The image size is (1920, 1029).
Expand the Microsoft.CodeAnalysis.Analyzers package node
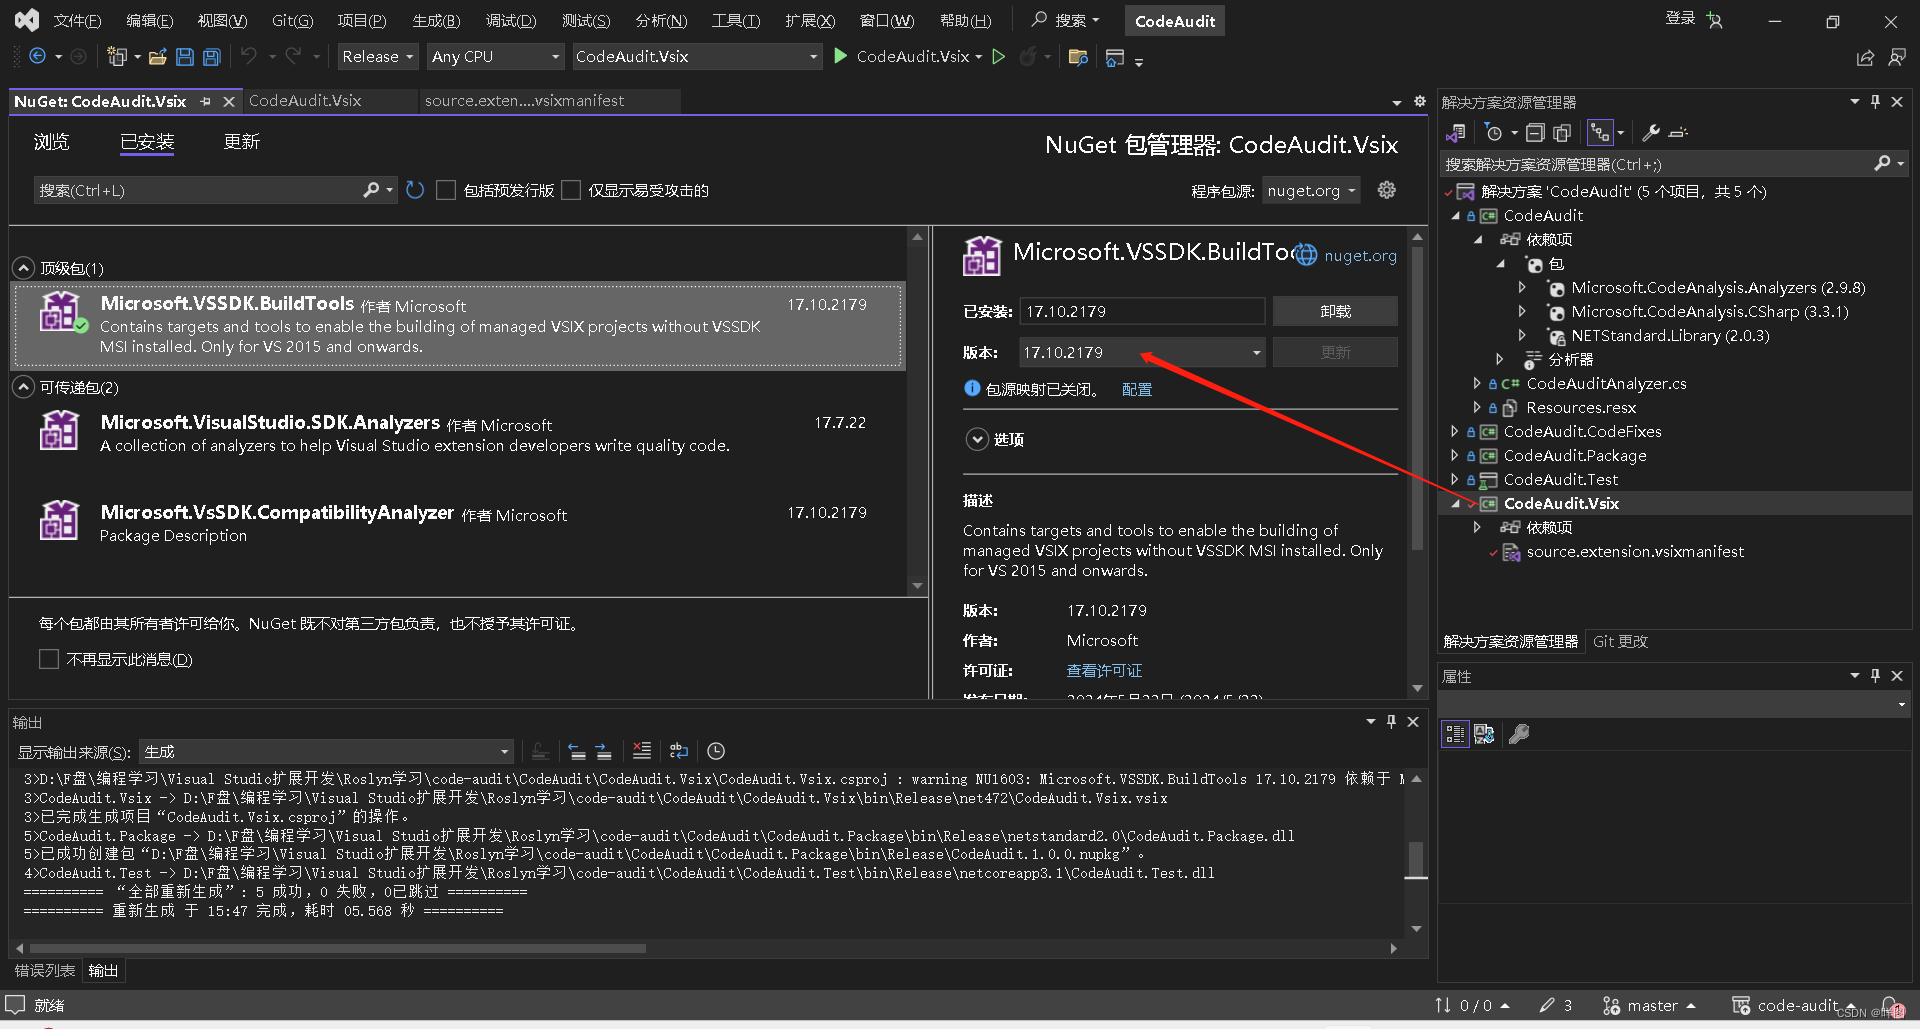pos(1522,287)
